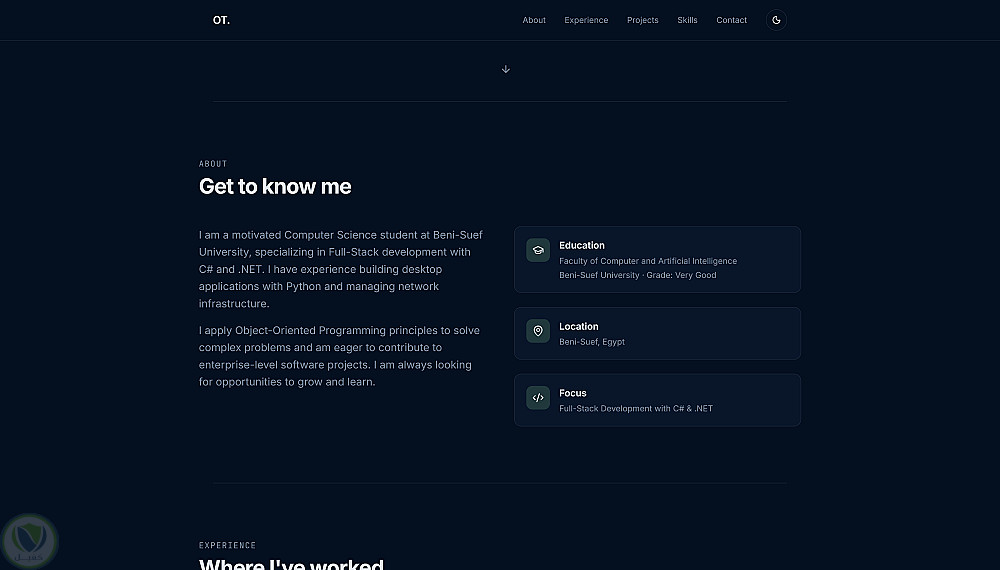The height and width of the screenshot is (570, 1000).
Task: Click the EXPERIENCE section label
Action: [x=227, y=545]
